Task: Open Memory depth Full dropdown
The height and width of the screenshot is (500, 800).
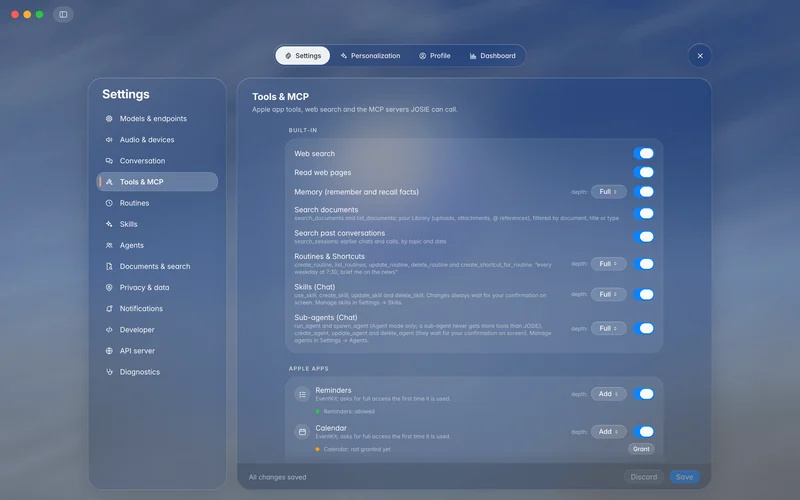Action: pos(609,192)
